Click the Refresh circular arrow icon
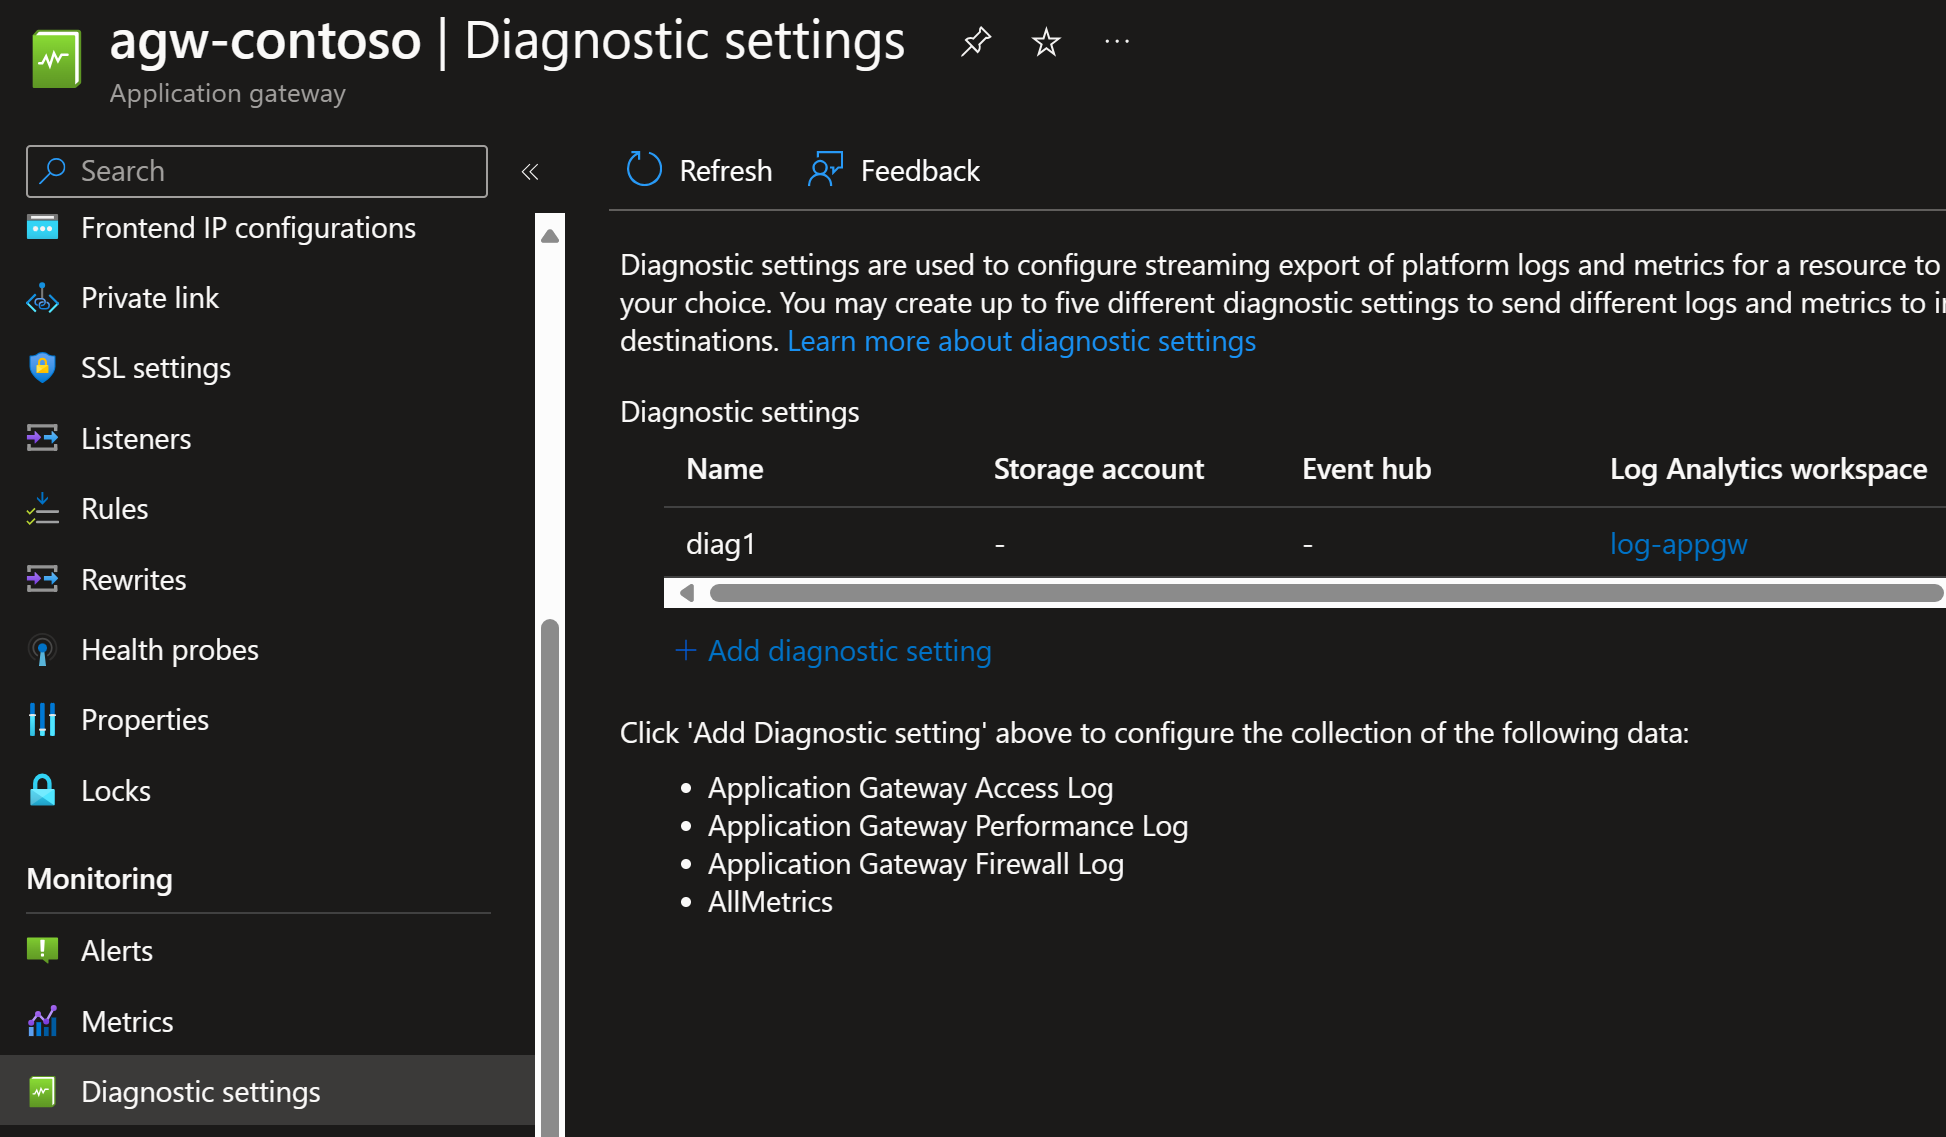The image size is (1946, 1137). pos(644,169)
